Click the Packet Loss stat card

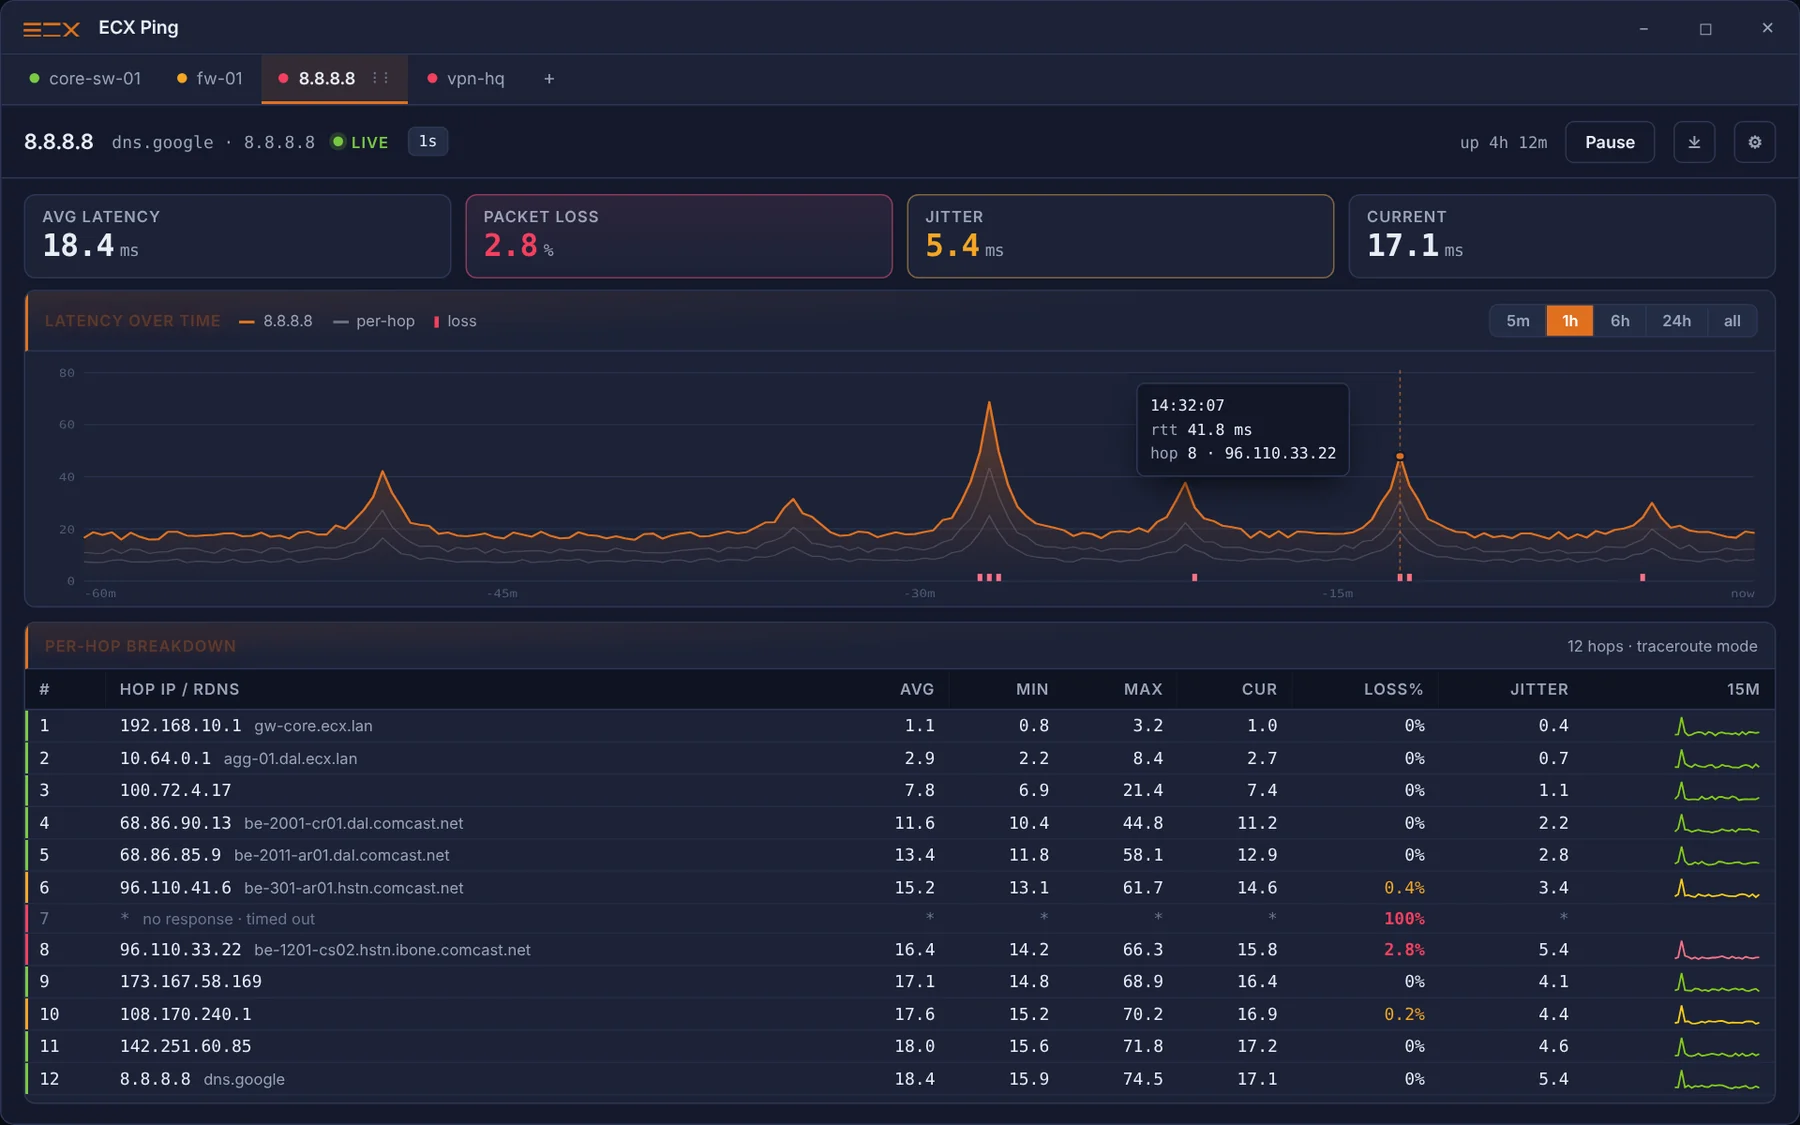pyautogui.click(x=679, y=236)
